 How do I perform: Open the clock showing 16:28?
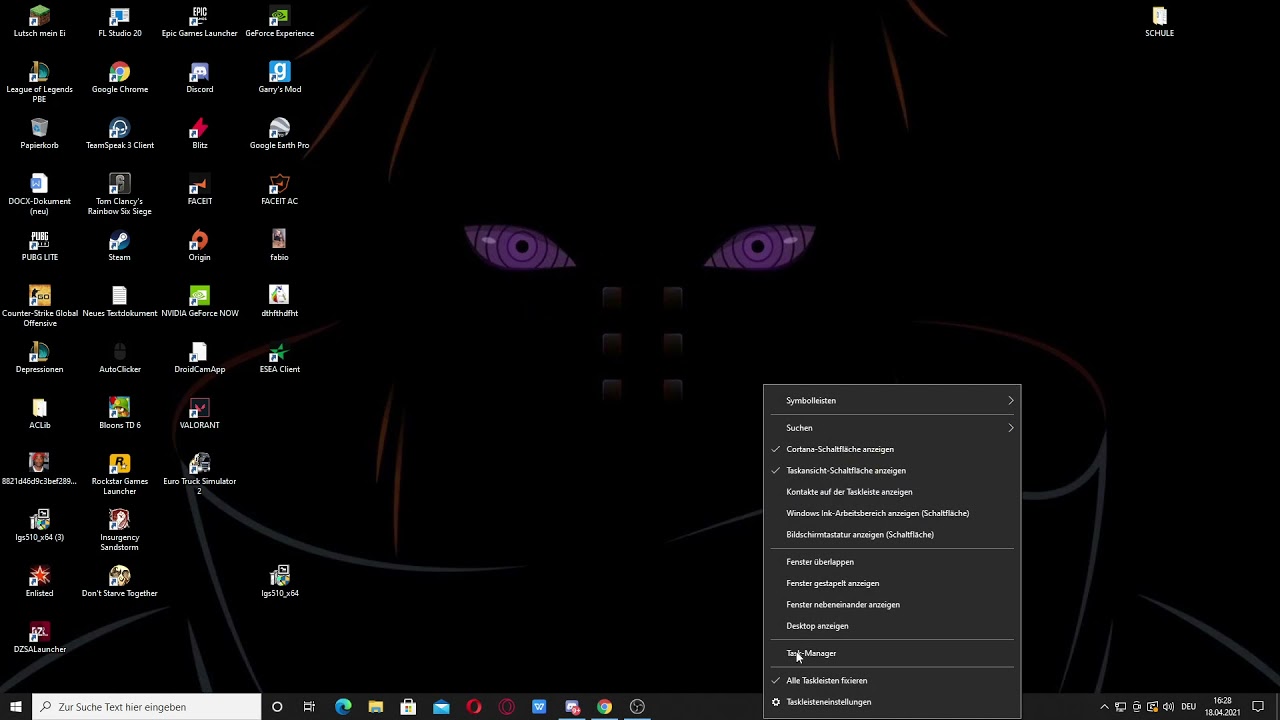coord(1221,707)
